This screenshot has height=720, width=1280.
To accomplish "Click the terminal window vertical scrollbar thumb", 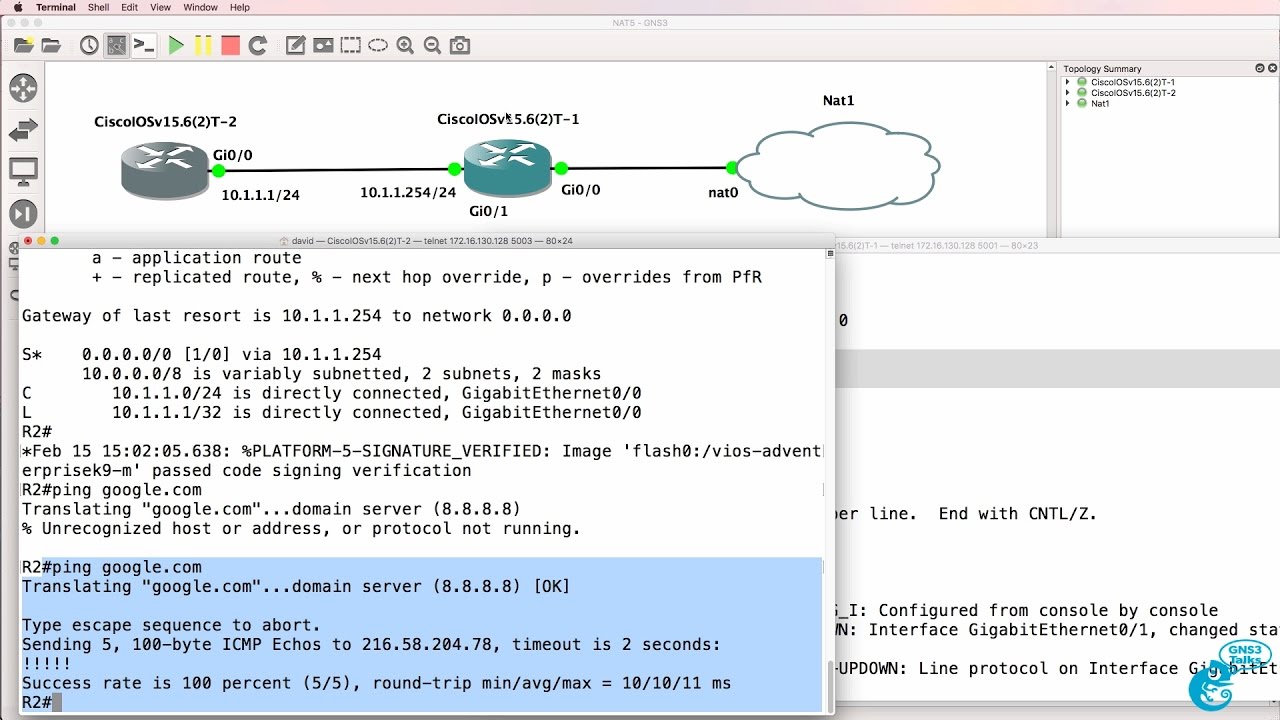I will click(x=828, y=684).
